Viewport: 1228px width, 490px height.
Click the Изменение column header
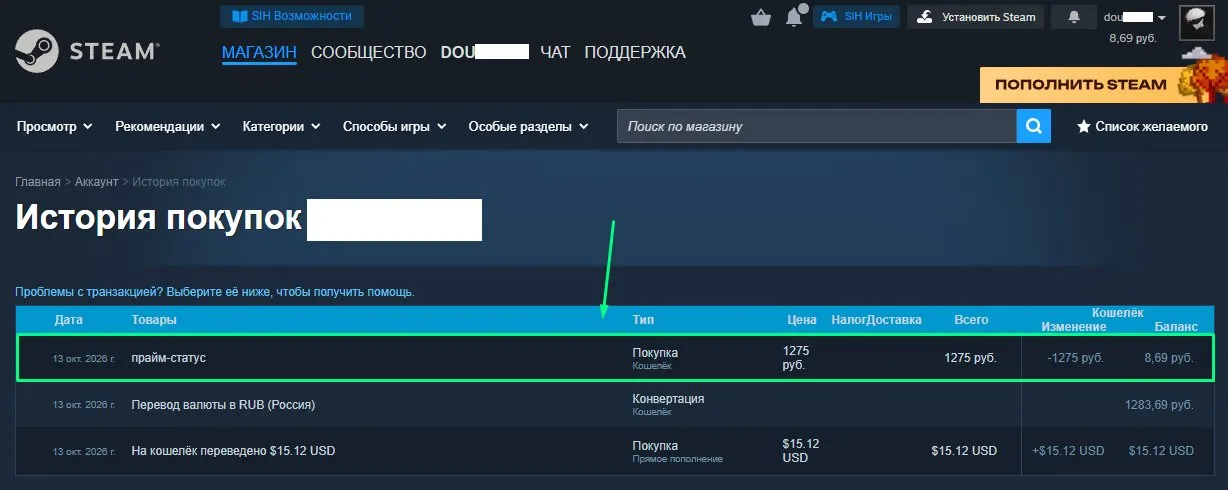tap(1073, 327)
